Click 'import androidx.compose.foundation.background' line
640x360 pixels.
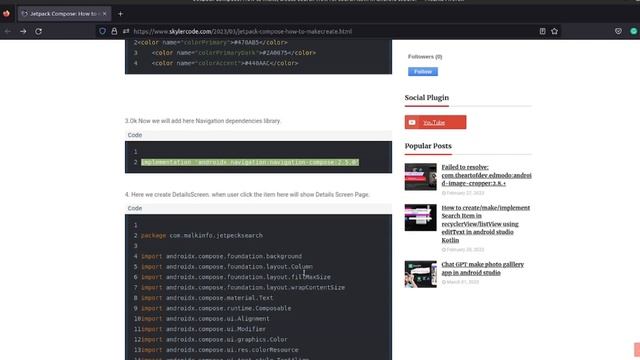(x=221, y=256)
